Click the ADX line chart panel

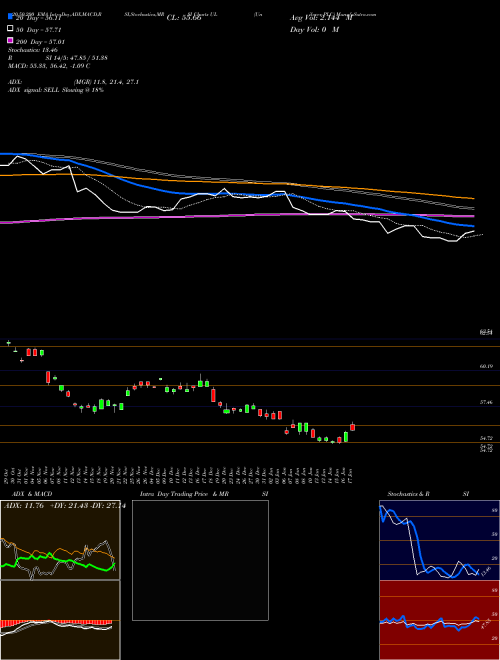(60, 540)
